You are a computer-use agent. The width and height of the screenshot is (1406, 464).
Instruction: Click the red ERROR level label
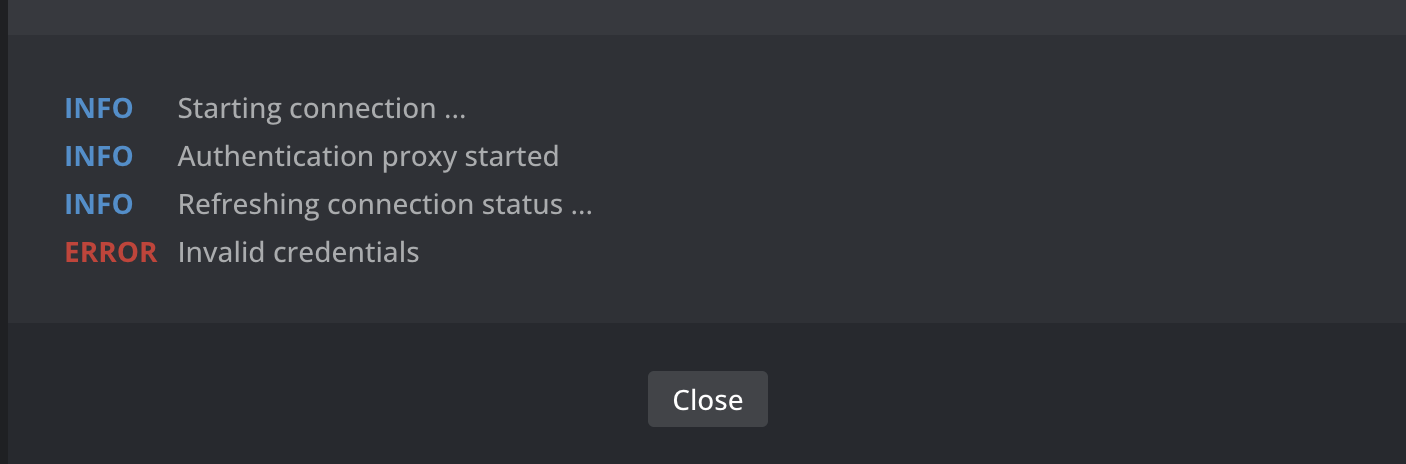tap(111, 253)
